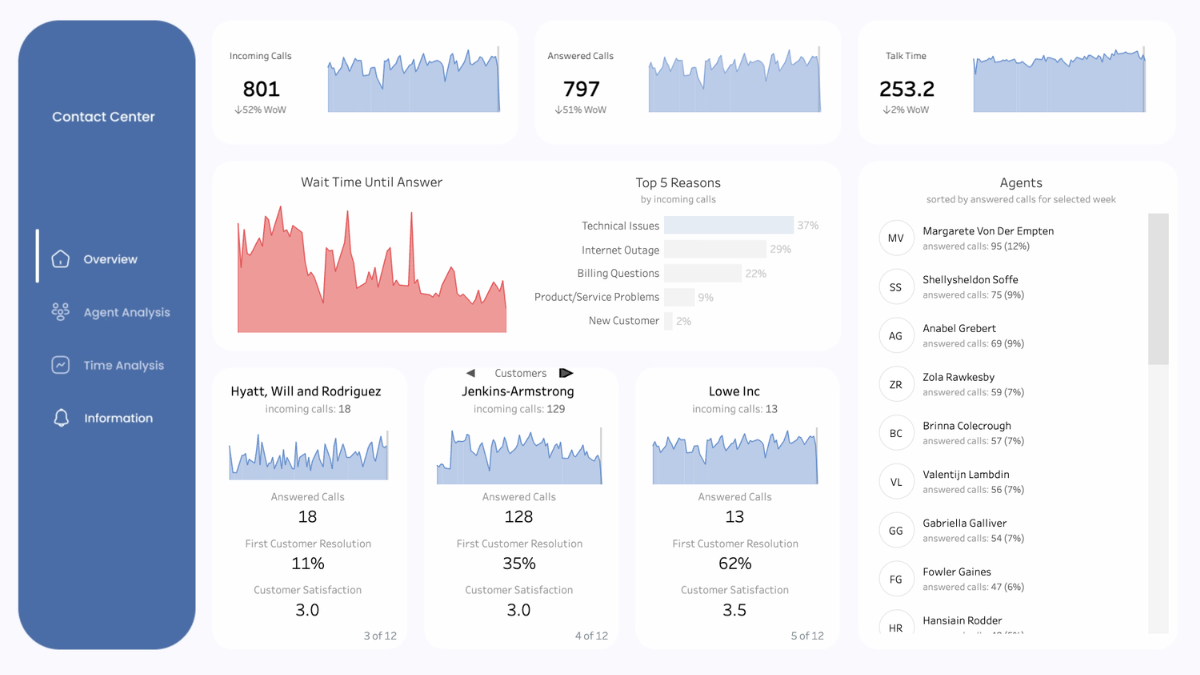
Task: Click Lowe Inc sparkline chart
Action: [x=735, y=457]
